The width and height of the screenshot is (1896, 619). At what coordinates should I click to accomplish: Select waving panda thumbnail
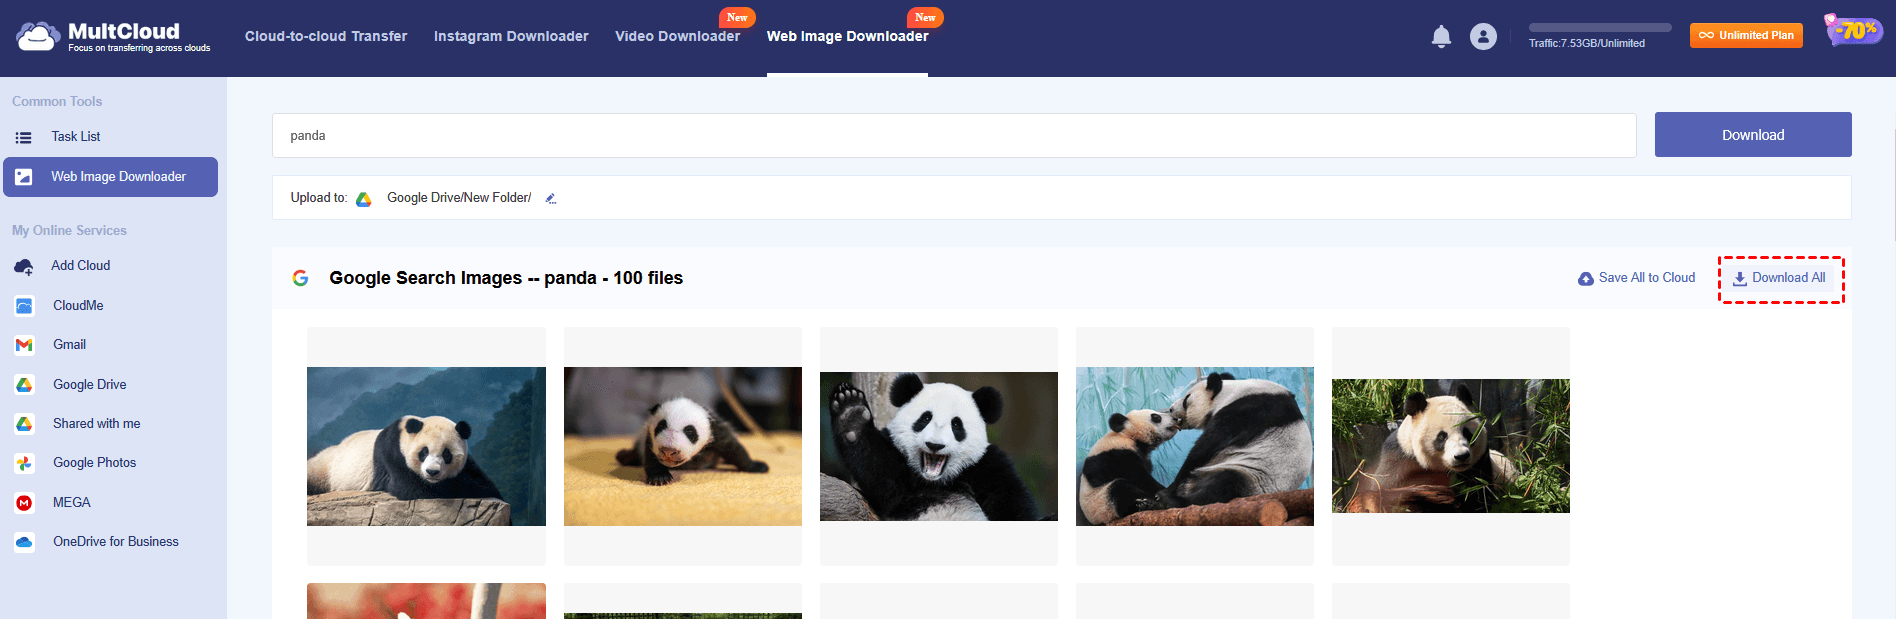[x=939, y=446]
